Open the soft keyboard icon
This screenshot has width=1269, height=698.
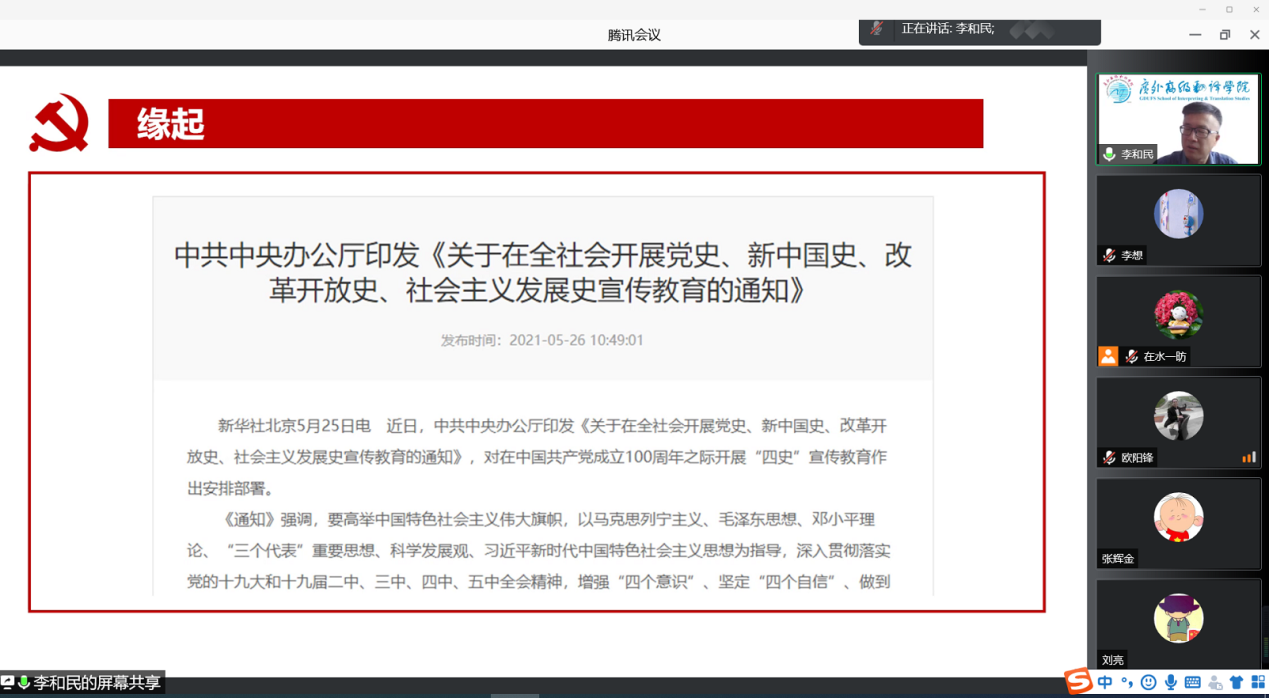point(1192,683)
